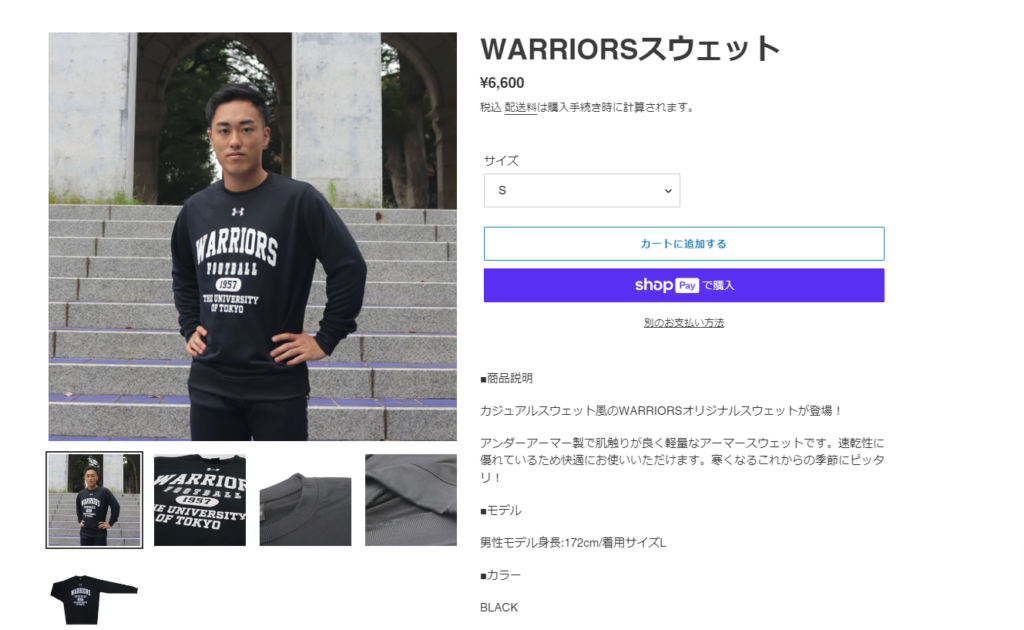1024x630 pixels.
Task: Open 別のお支払い方法 other payment options link
Action: [x=684, y=323]
